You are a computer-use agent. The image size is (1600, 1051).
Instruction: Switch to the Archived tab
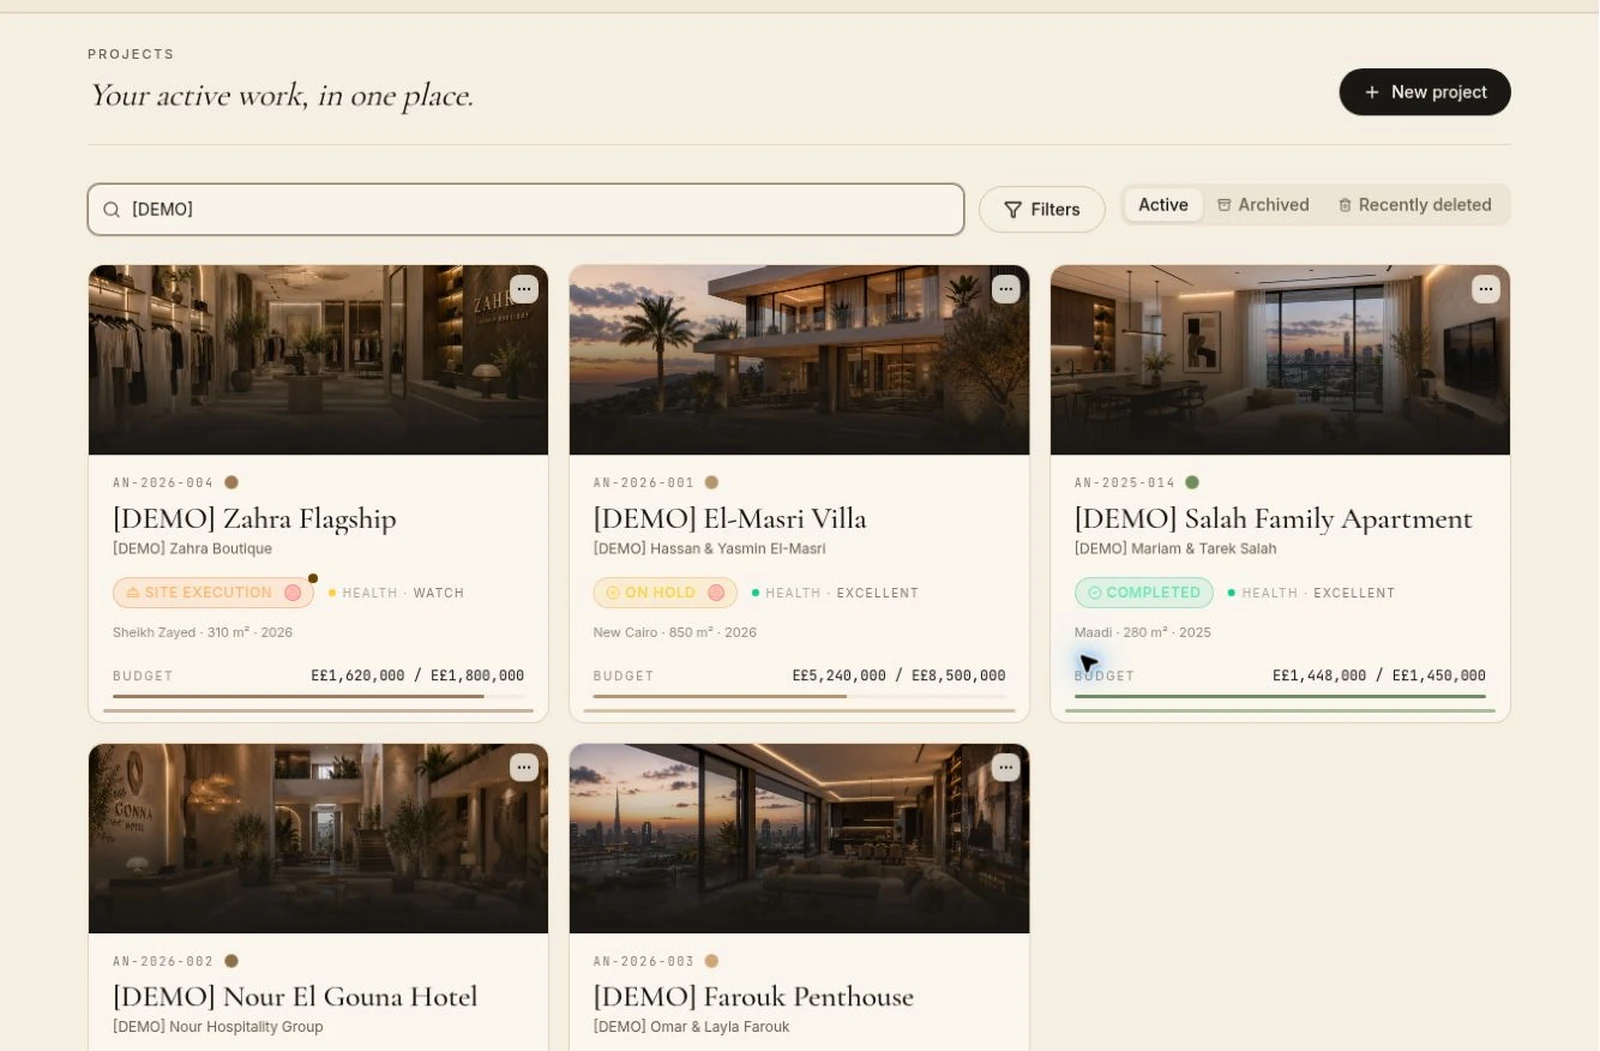[x=1263, y=204]
